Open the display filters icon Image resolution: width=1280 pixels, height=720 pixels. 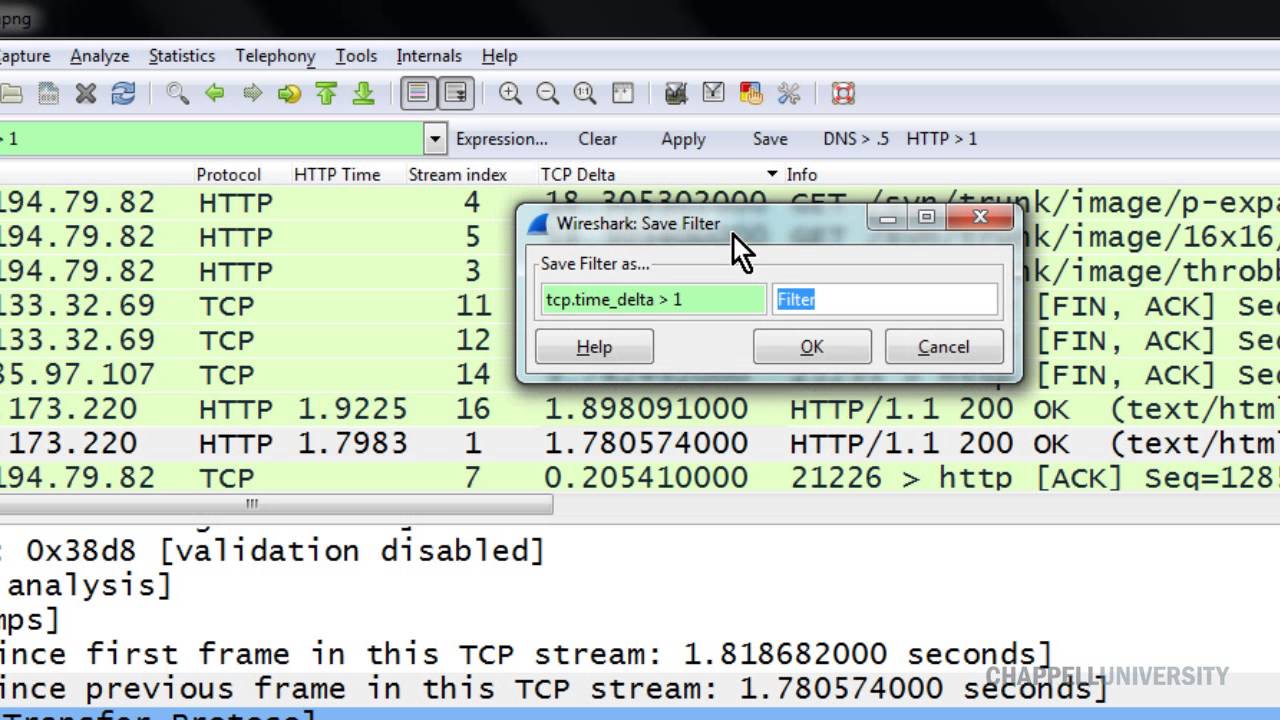[713, 94]
